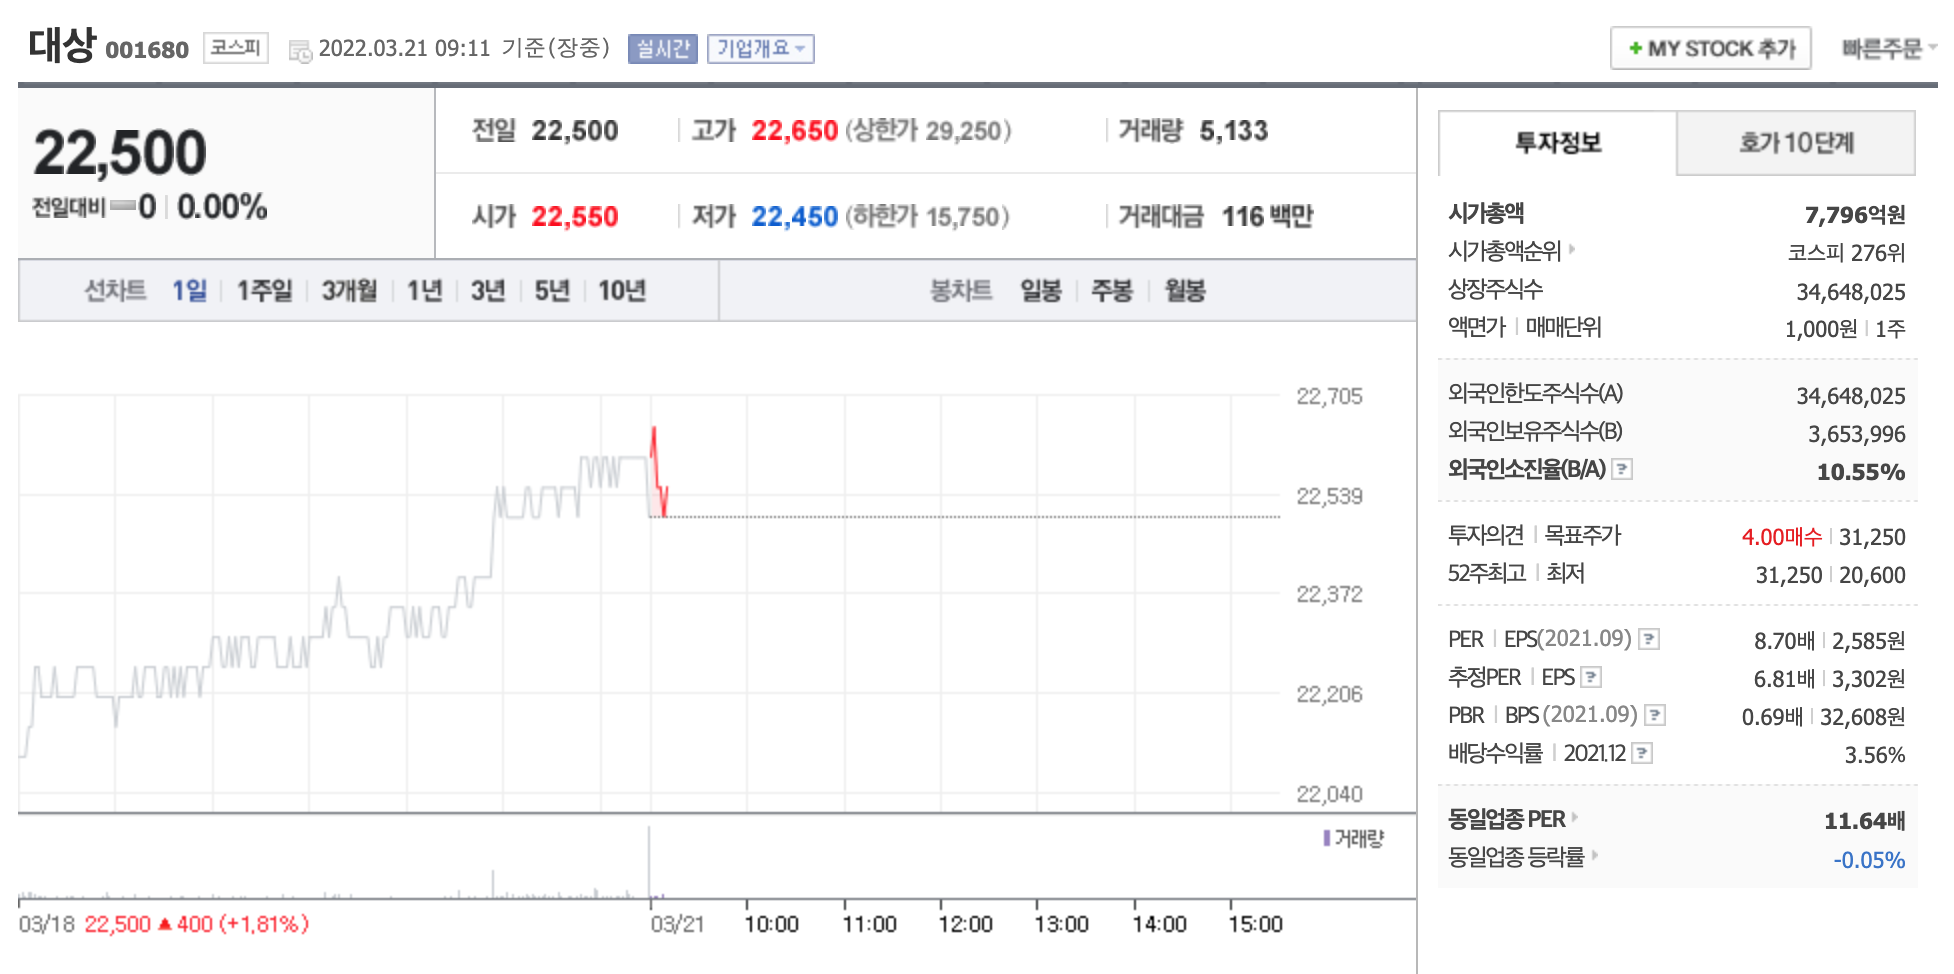Image resolution: width=1954 pixels, height=974 pixels.
Task: Click the 4.00매수 investment opinion
Action: (x=1781, y=537)
